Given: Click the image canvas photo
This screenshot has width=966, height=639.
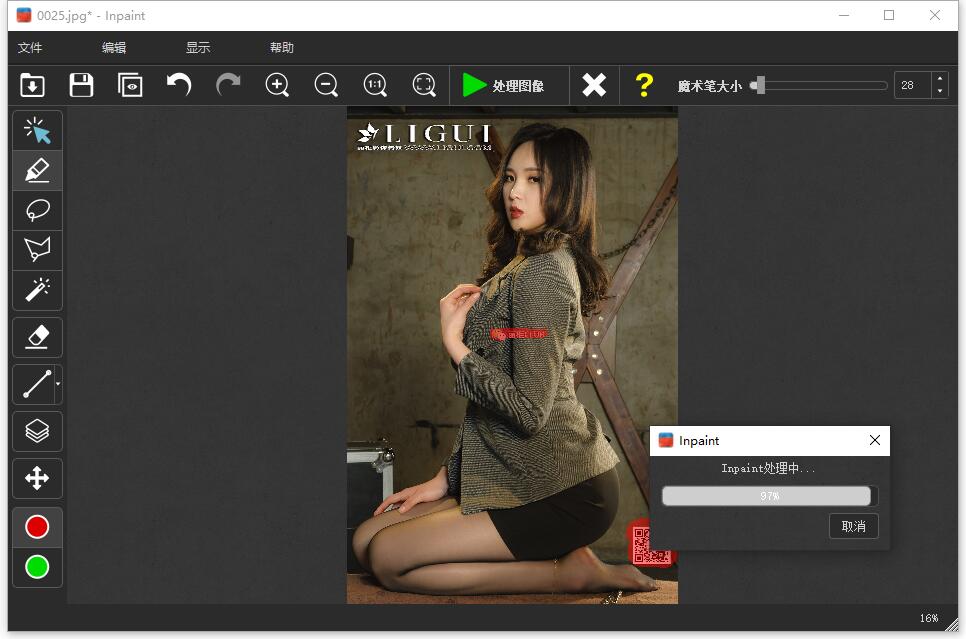Looking at the screenshot, I should point(512,355).
